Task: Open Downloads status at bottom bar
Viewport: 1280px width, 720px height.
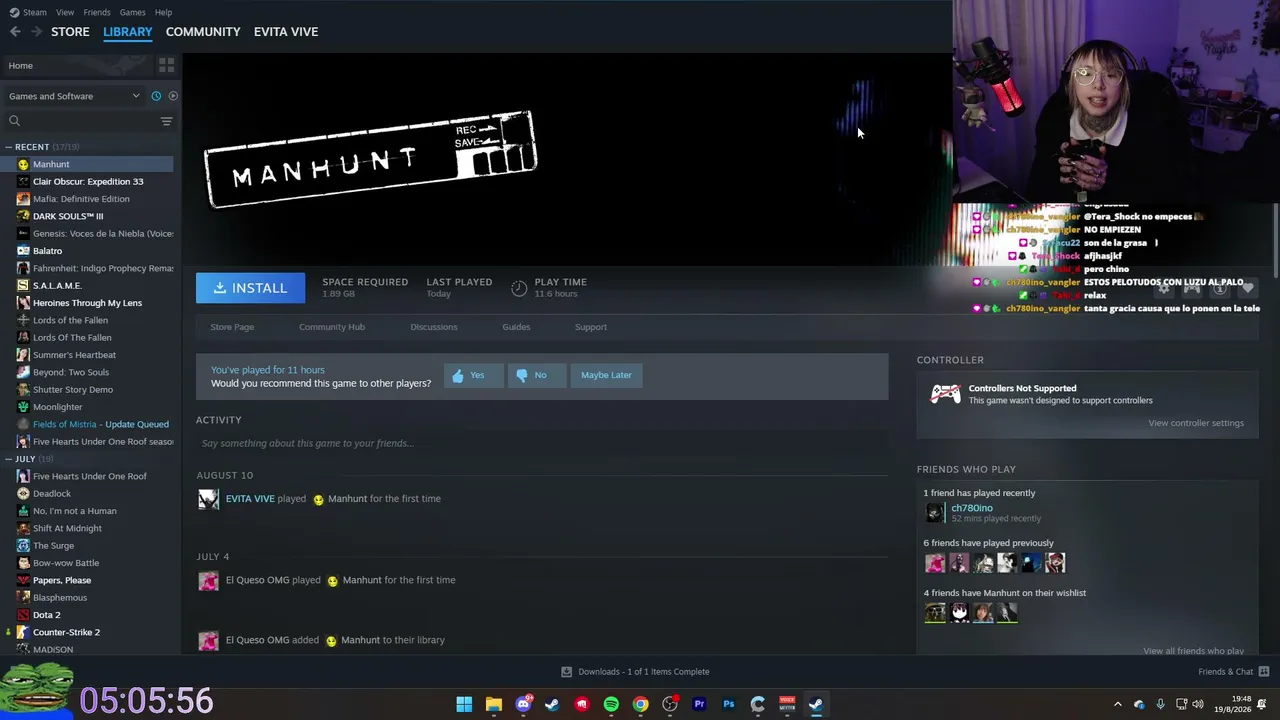Action: (x=635, y=672)
